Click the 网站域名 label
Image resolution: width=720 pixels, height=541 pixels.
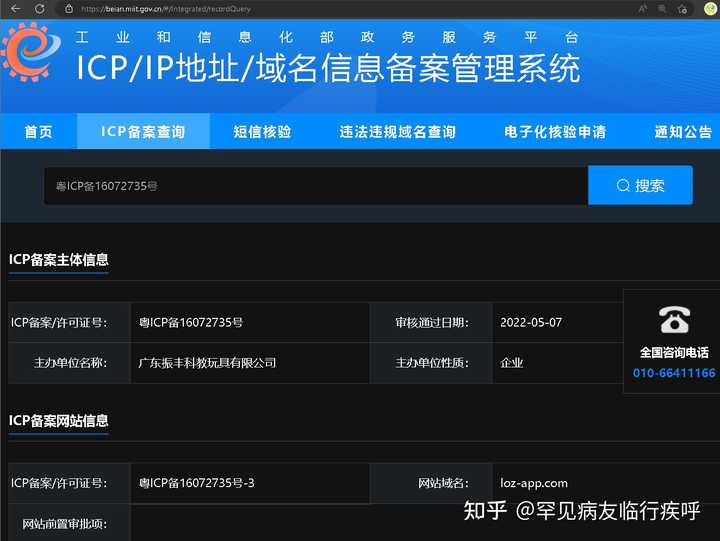tap(443, 483)
